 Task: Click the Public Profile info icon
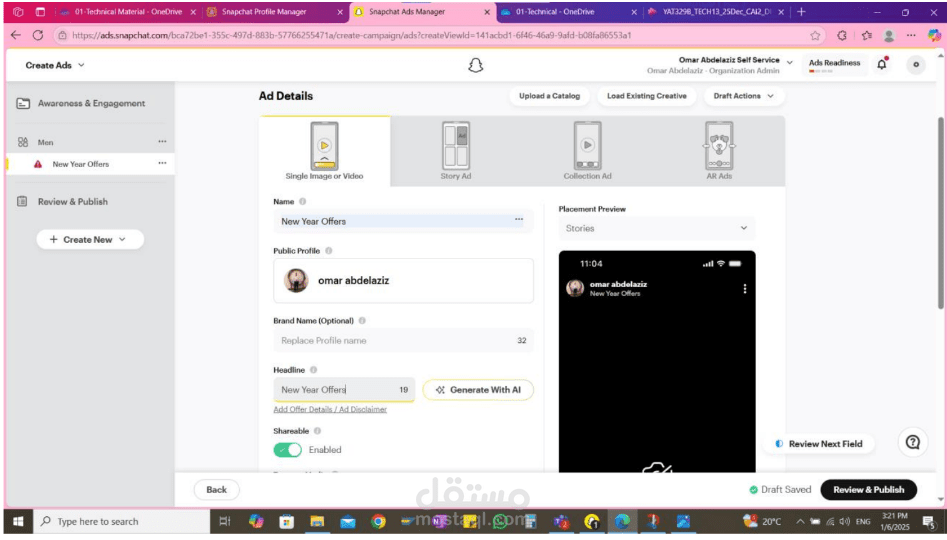(x=329, y=251)
